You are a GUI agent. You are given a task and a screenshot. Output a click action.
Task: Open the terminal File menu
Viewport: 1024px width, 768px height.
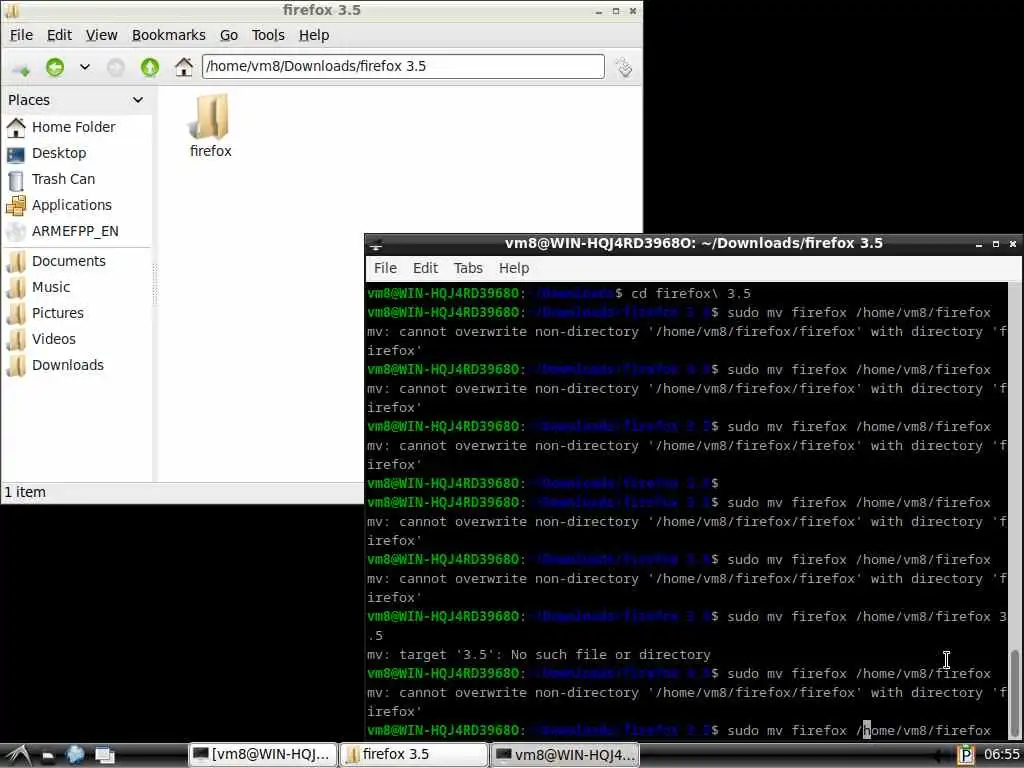[x=385, y=268]
